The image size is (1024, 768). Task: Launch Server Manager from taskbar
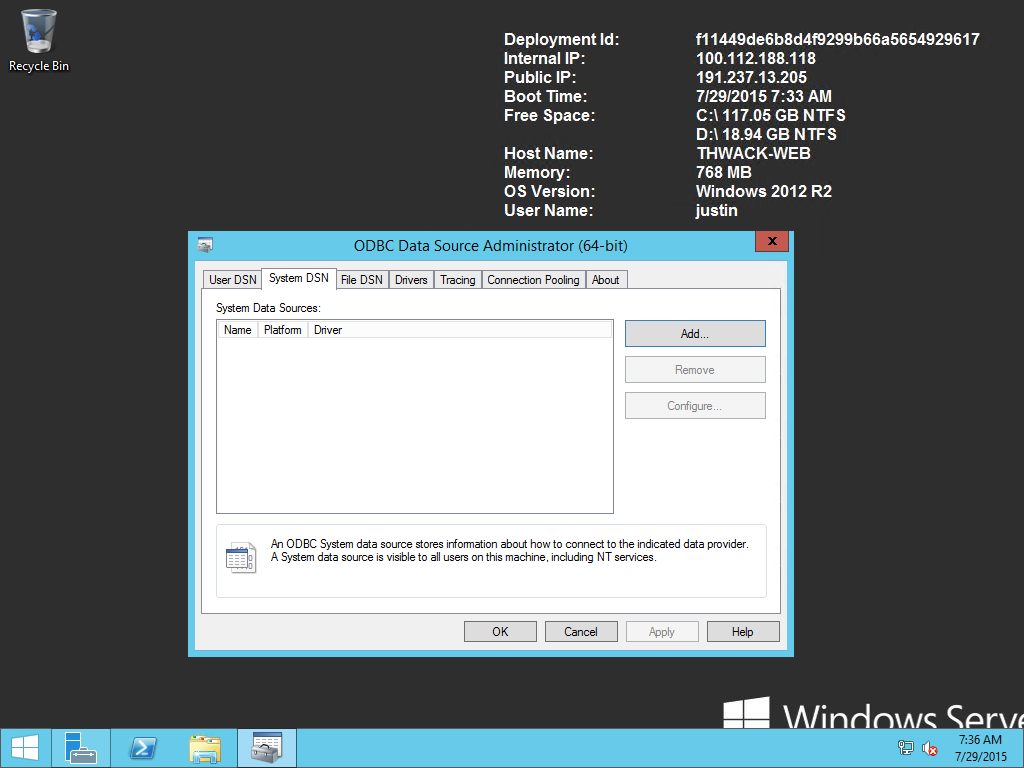coord(81,748)
